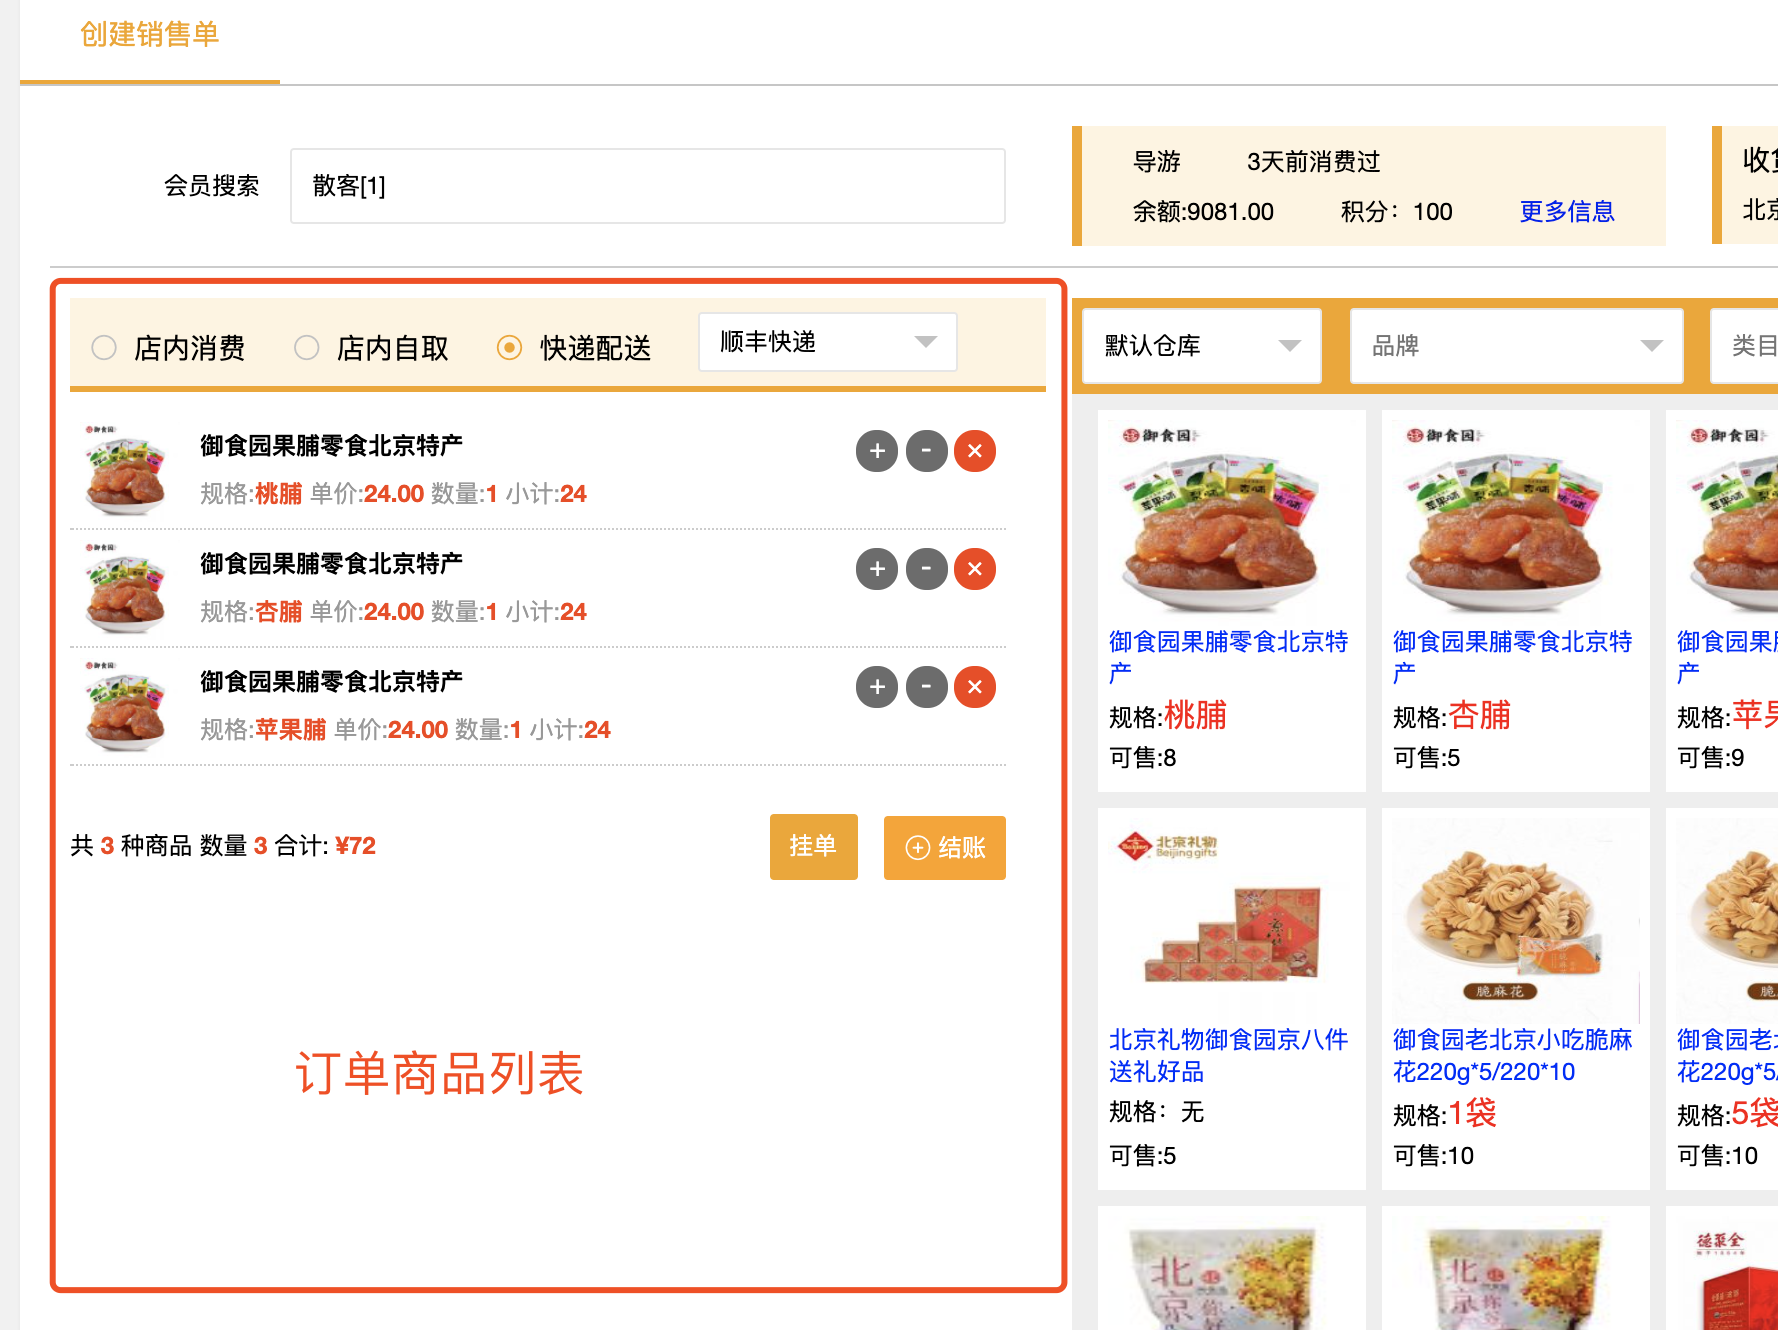This screenshot has height=1330, width=1778.
Task: Click 余额:9081.00 balance text
Action: [x=1203, y=212]
